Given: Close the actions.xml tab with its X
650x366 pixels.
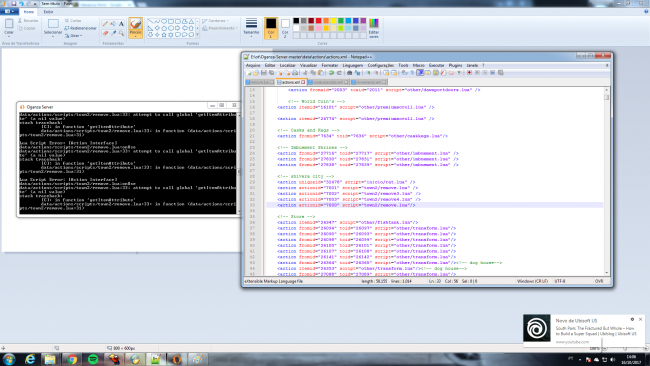Looking at the screenshot, I should coord(303,82).
